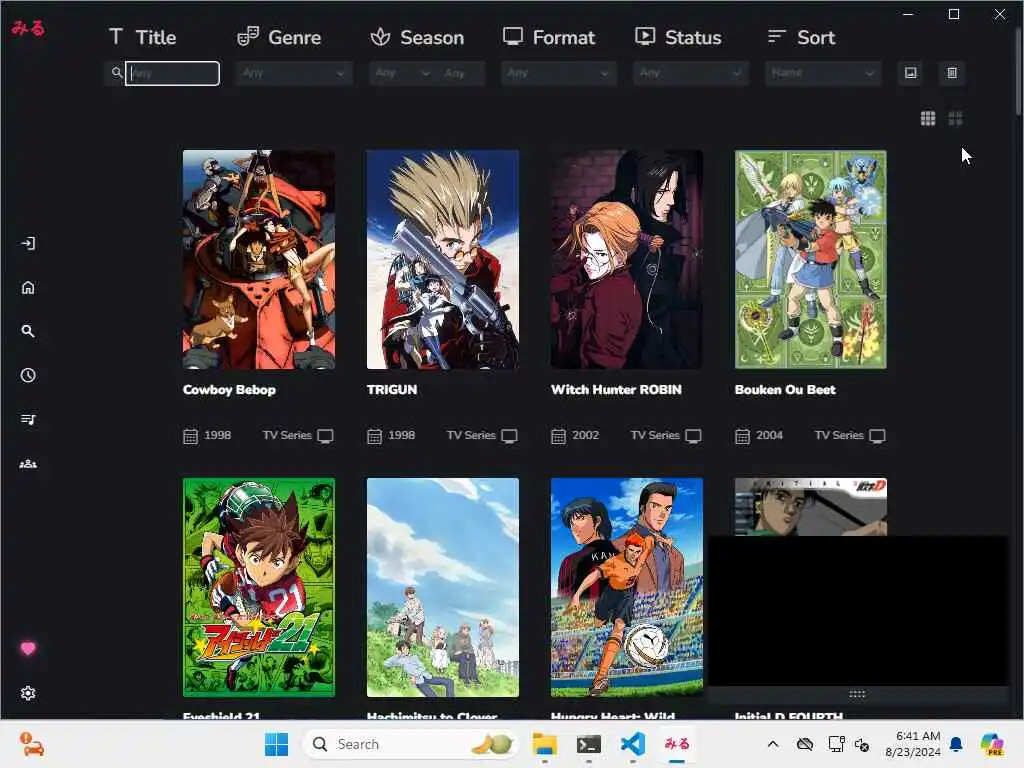Click the black mini player overlay

[857, 611]
